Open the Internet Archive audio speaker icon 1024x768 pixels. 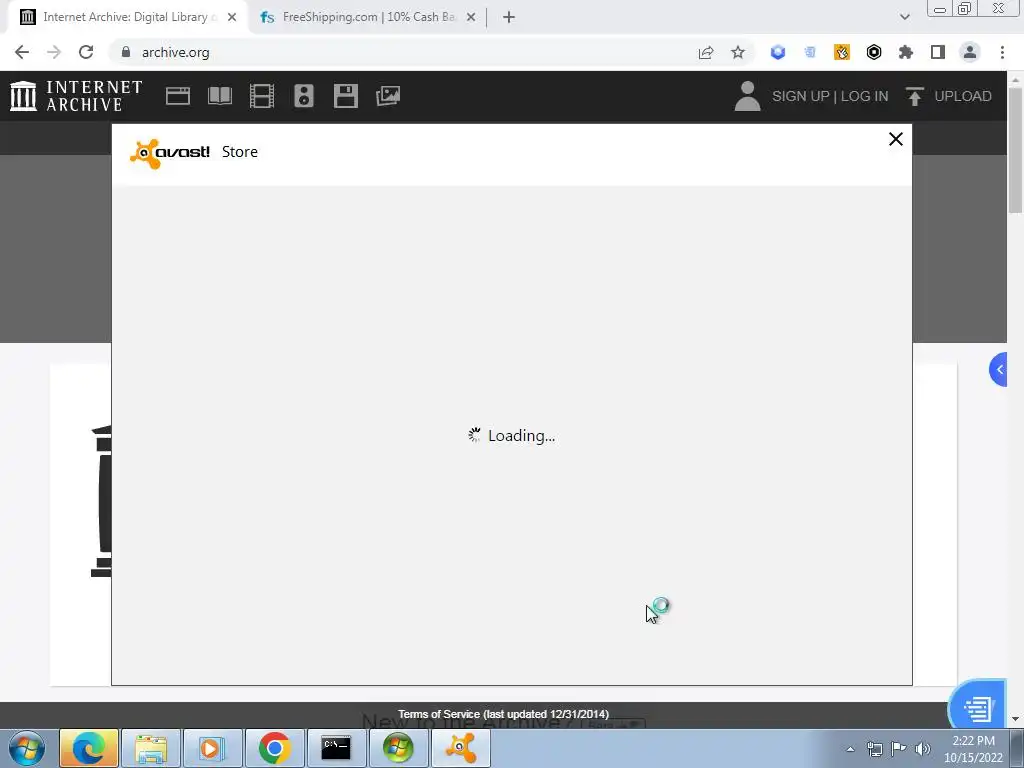(304, 96)
